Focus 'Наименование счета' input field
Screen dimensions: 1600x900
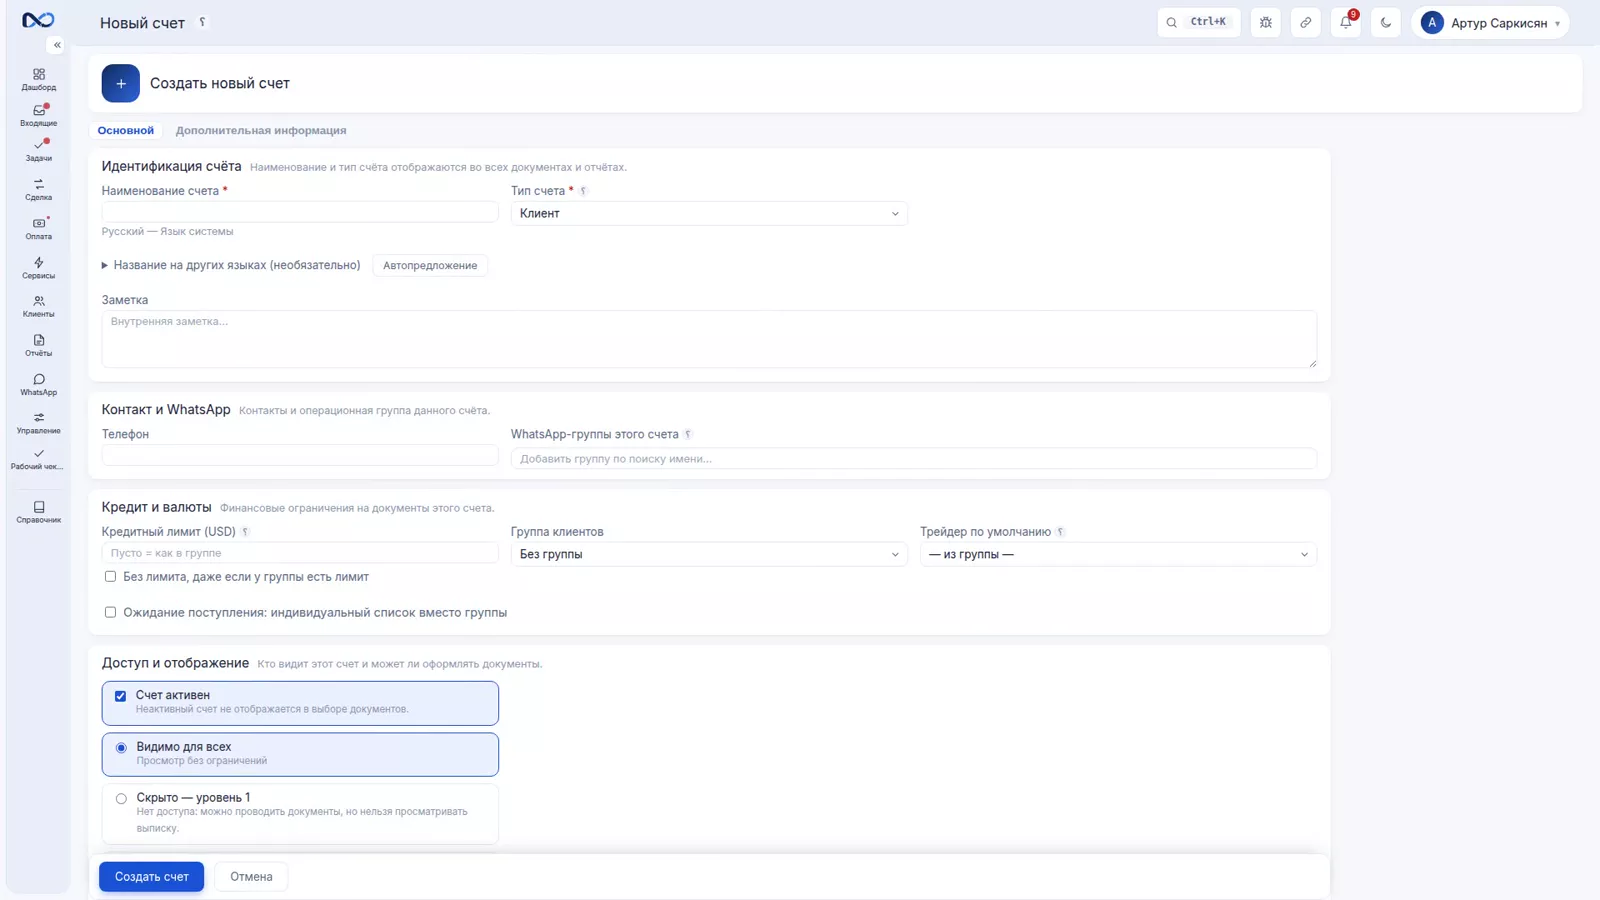pyautogui.click(x=300, y=212)
